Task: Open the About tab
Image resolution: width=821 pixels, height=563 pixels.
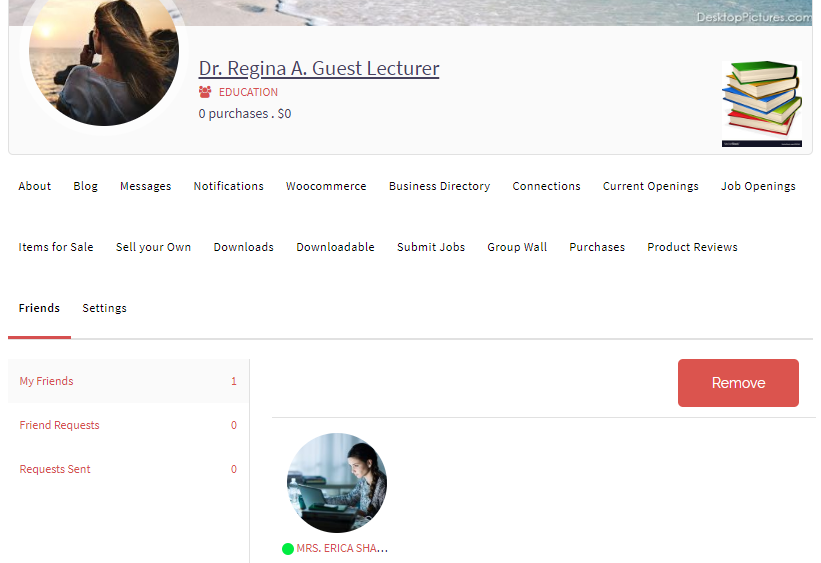Action: 35,186
